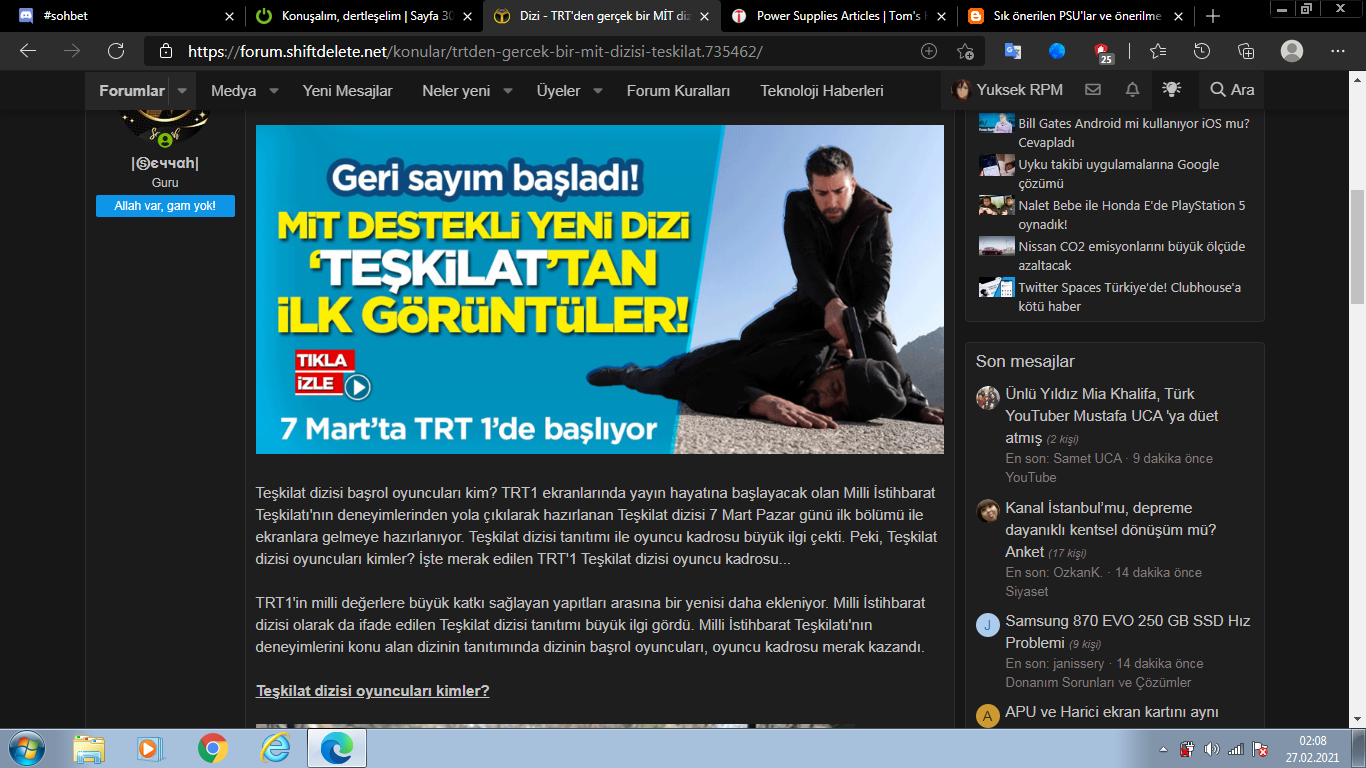Expand the Üyeler dropdown arrow

(x=598, y=91)
